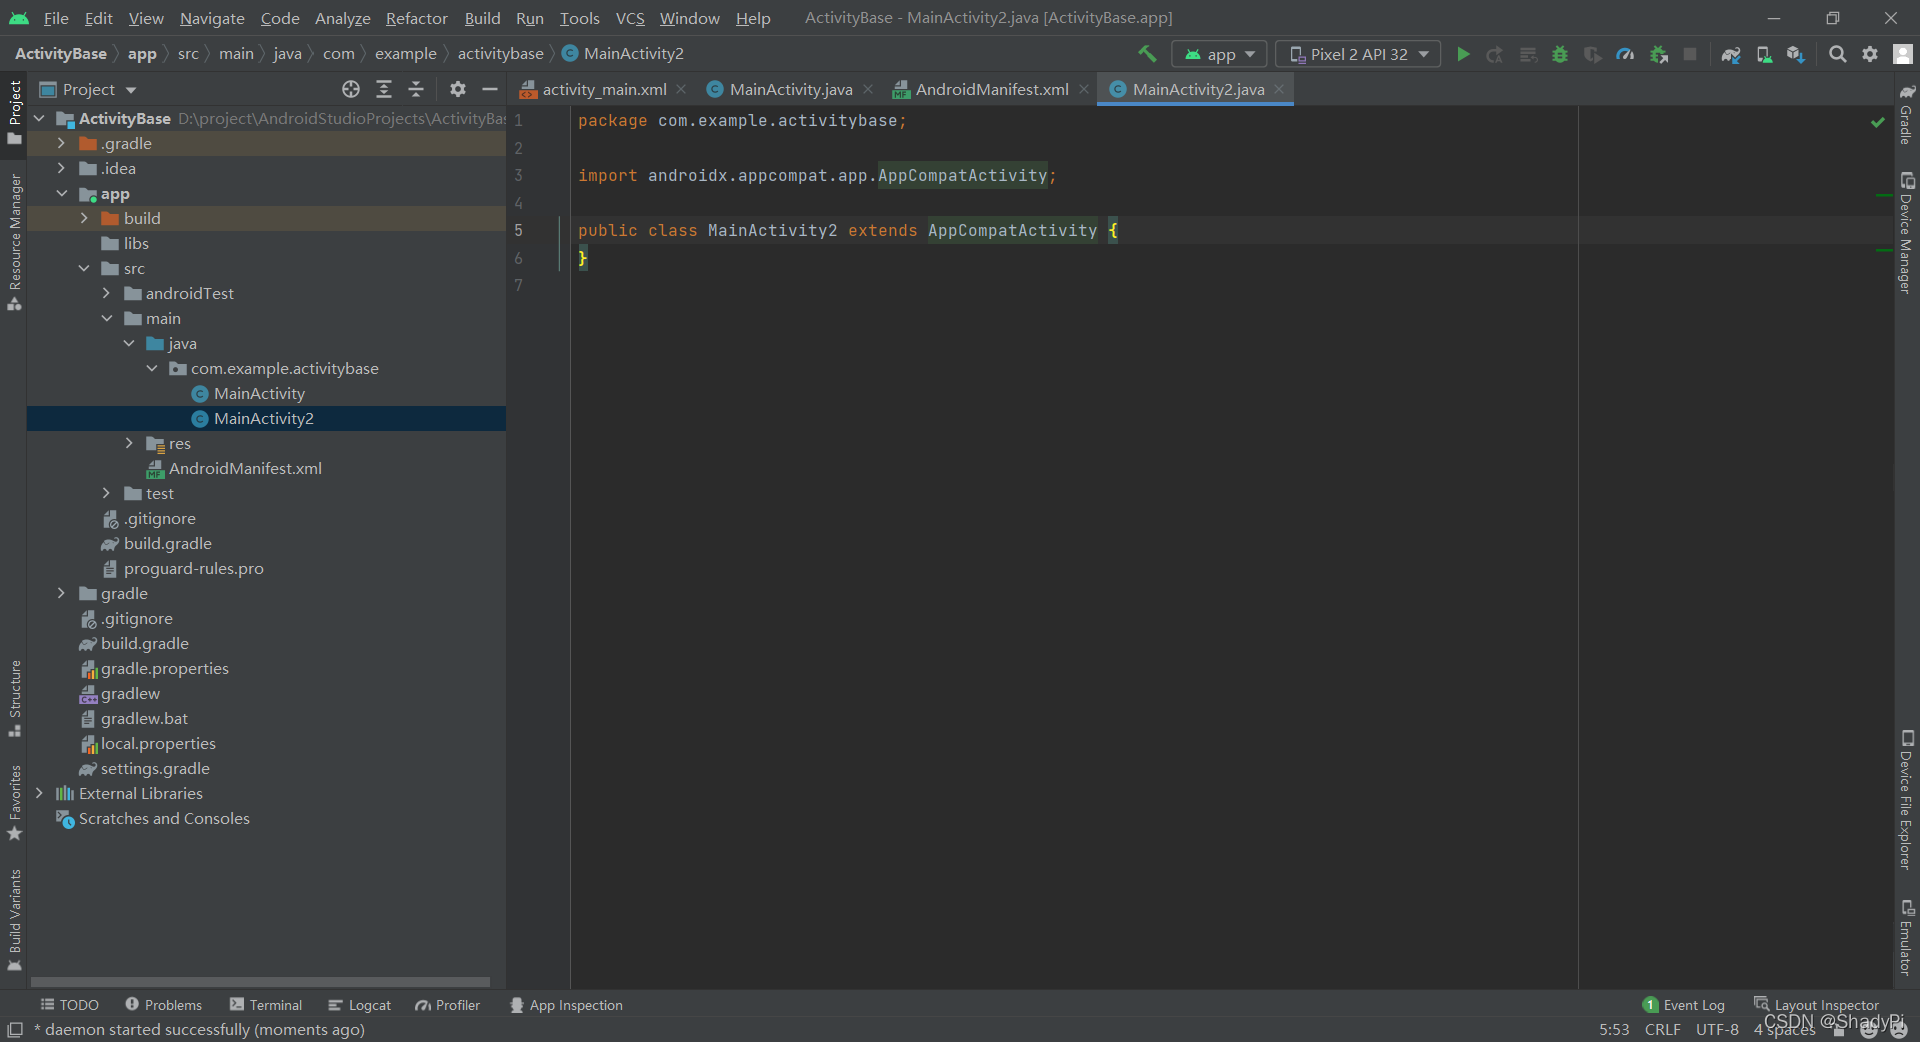Select MainActivity in project tree
The image size is (1920, 1042).
coord(259,393)
